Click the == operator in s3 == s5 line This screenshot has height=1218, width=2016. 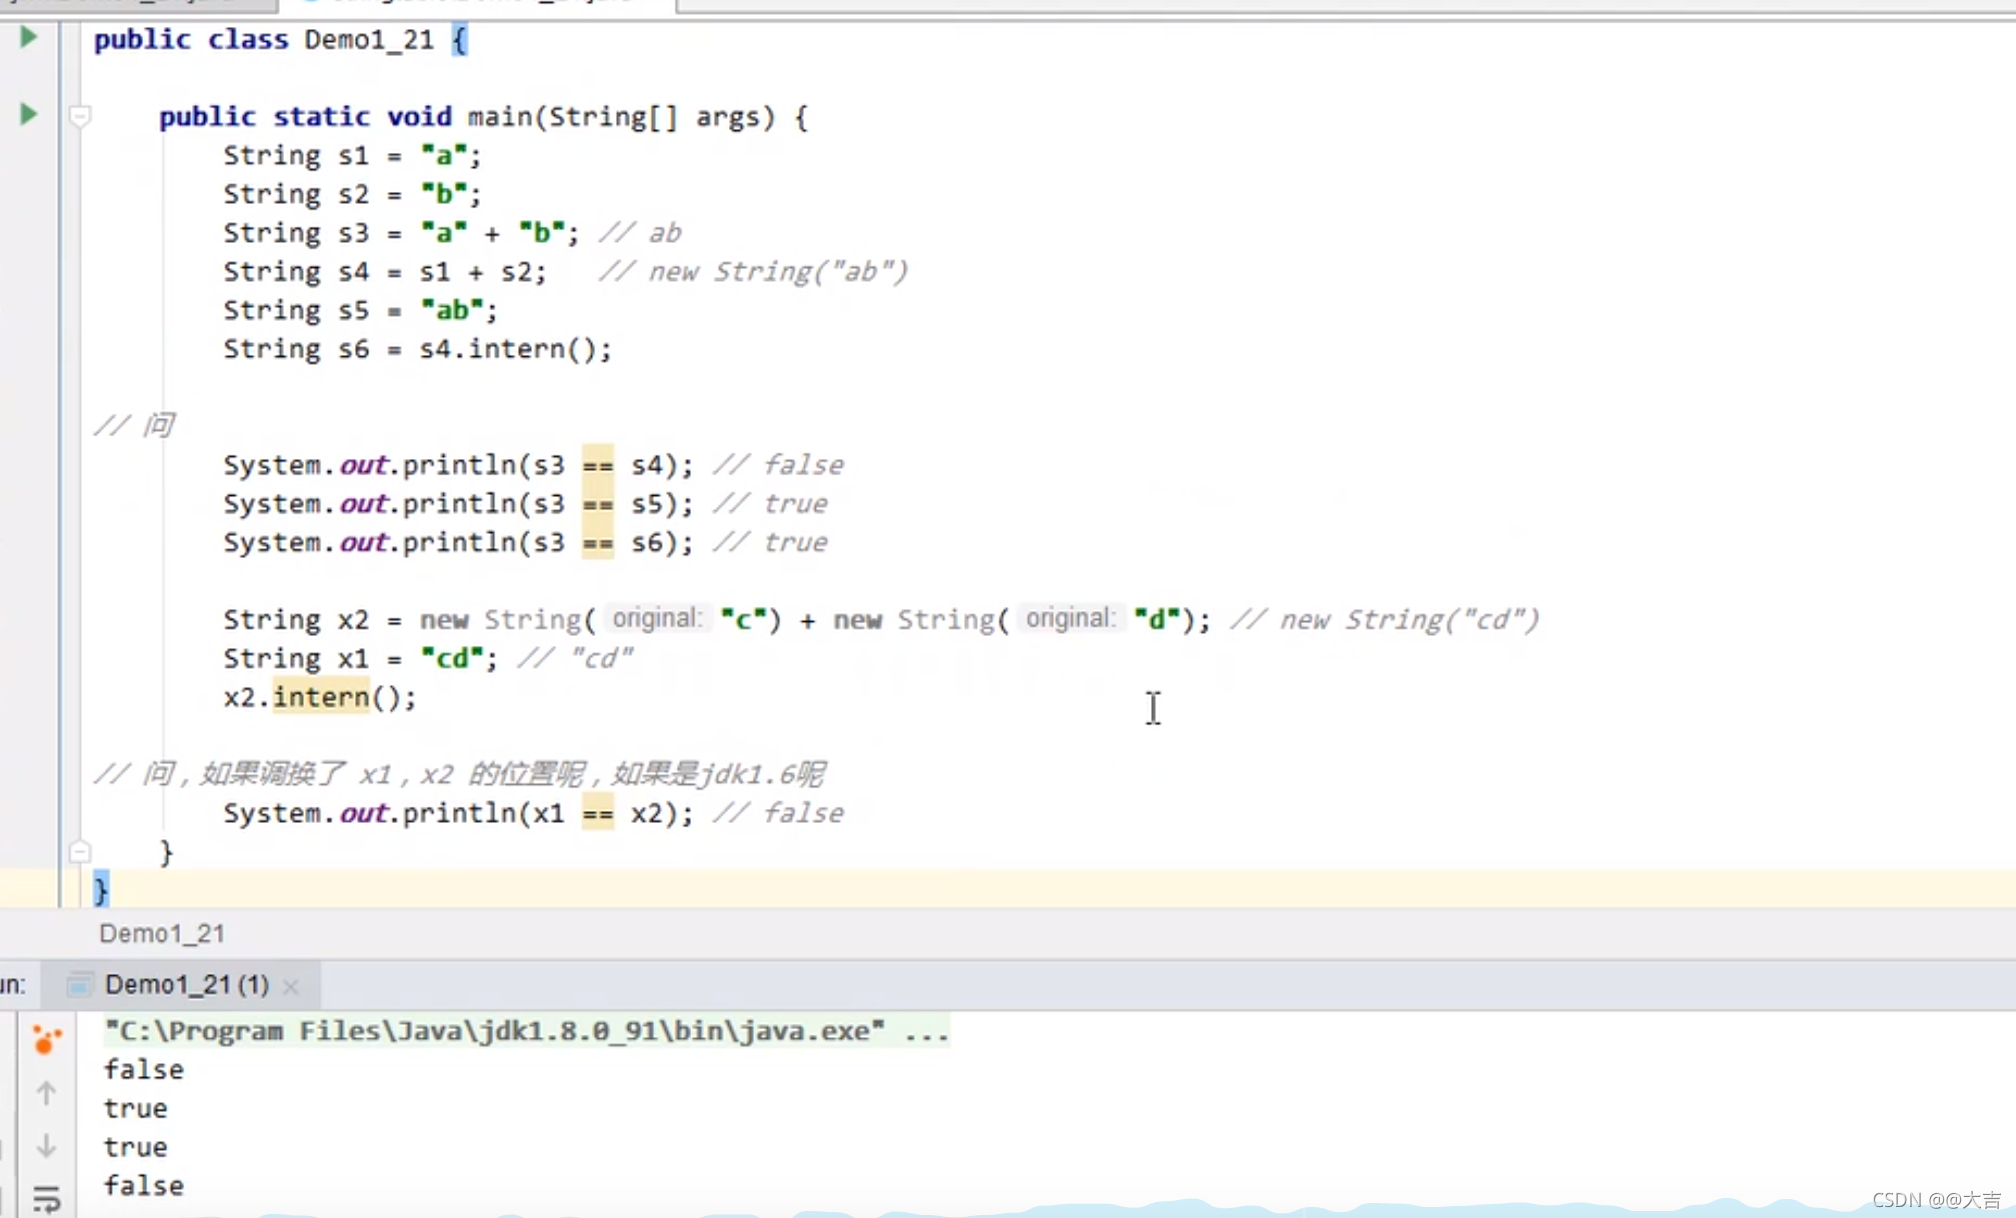point(598,504)
